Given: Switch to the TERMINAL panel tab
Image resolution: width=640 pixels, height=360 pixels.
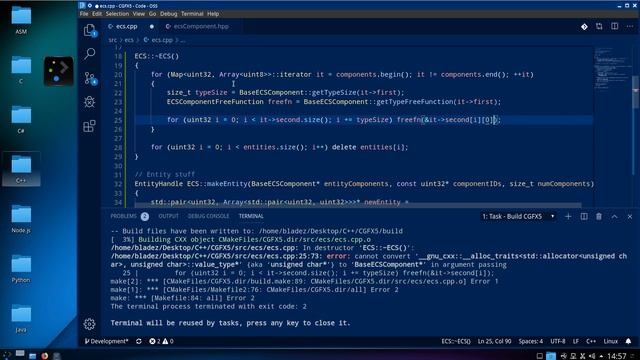Looking at the screenshot, I should [x=251, y=216].
